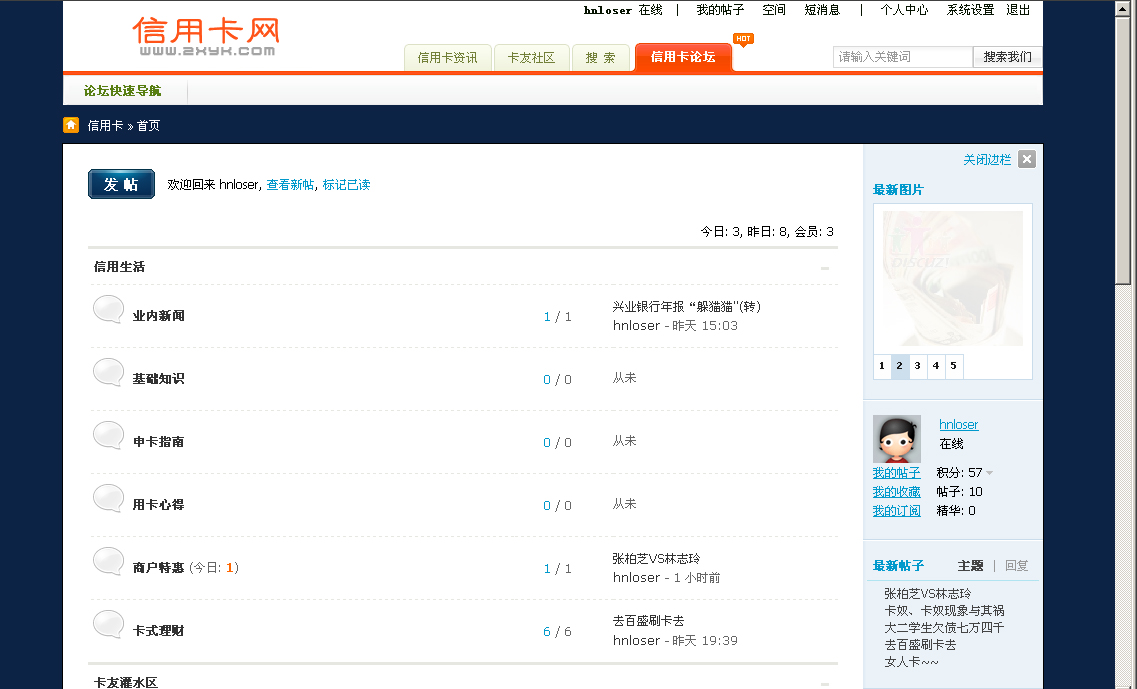
Task: Click the 用卡心得 forum bubble icon
Action: (x=109, y=499)
